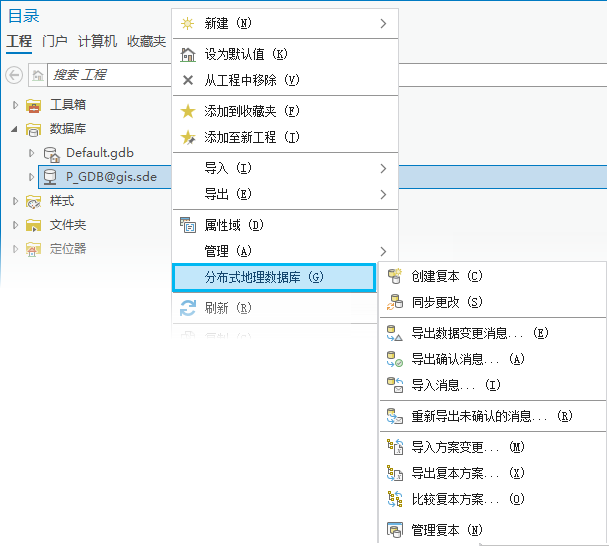This screenshot has height=546, width=609.
Task: Collapse the 数据库 tree node
Action: click(15, 129)
